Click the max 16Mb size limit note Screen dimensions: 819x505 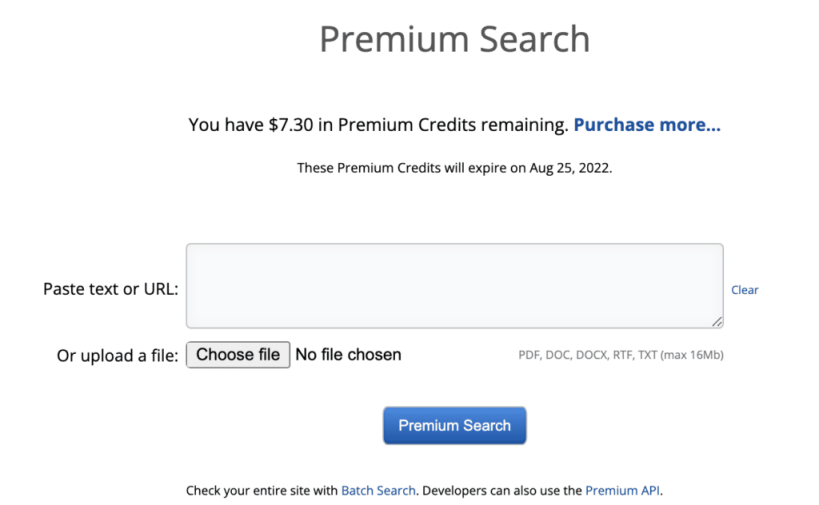[x=692, y=355]
